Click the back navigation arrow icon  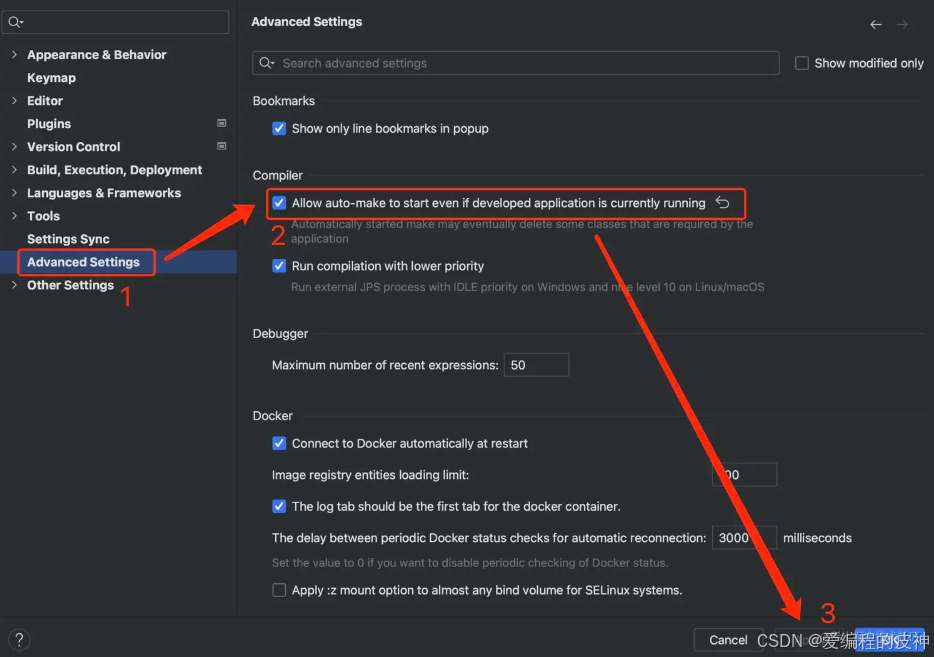click(x=875, y=24)
